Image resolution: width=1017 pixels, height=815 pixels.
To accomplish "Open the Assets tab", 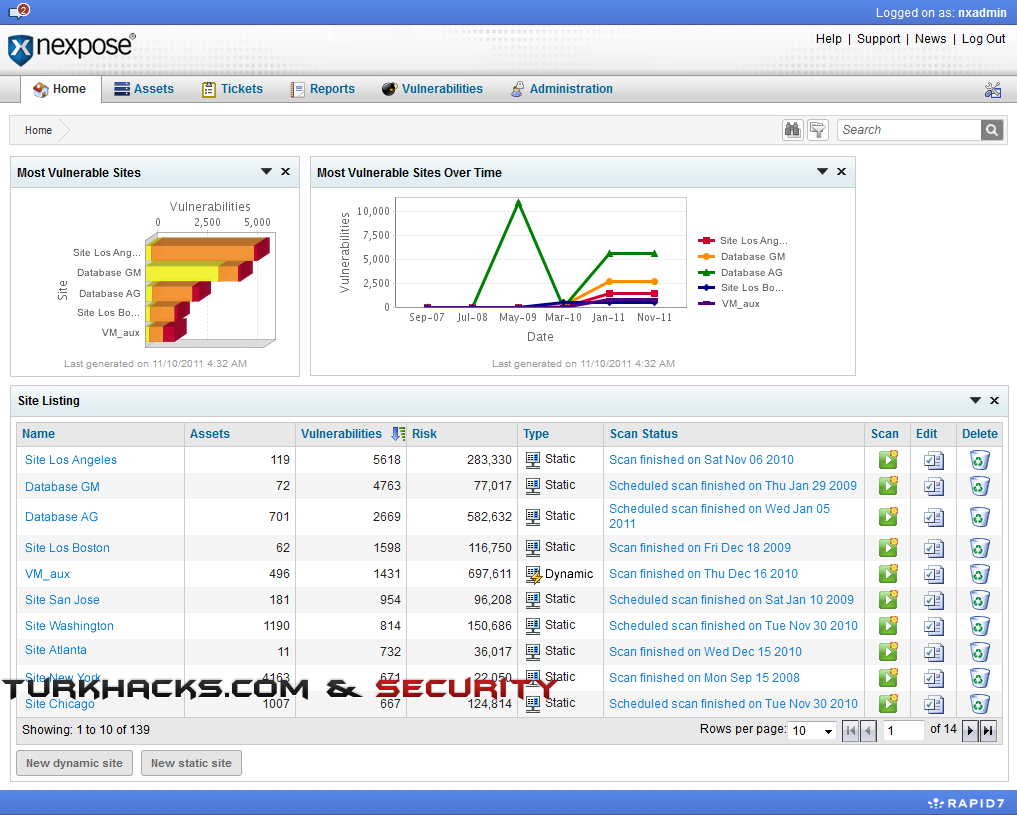I will [x=144, y=89].
